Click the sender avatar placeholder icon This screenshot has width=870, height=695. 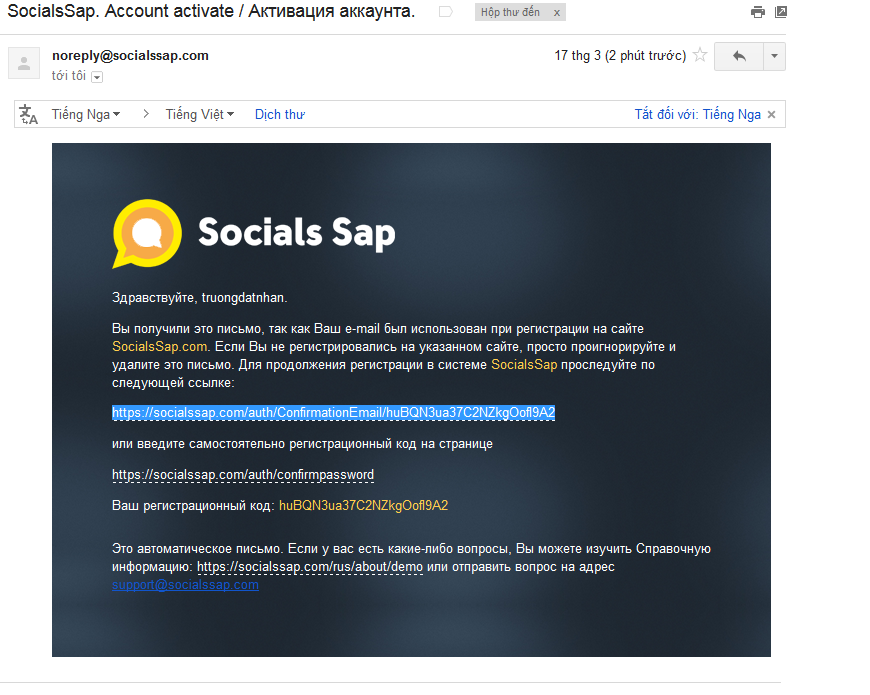coord(24,63)
